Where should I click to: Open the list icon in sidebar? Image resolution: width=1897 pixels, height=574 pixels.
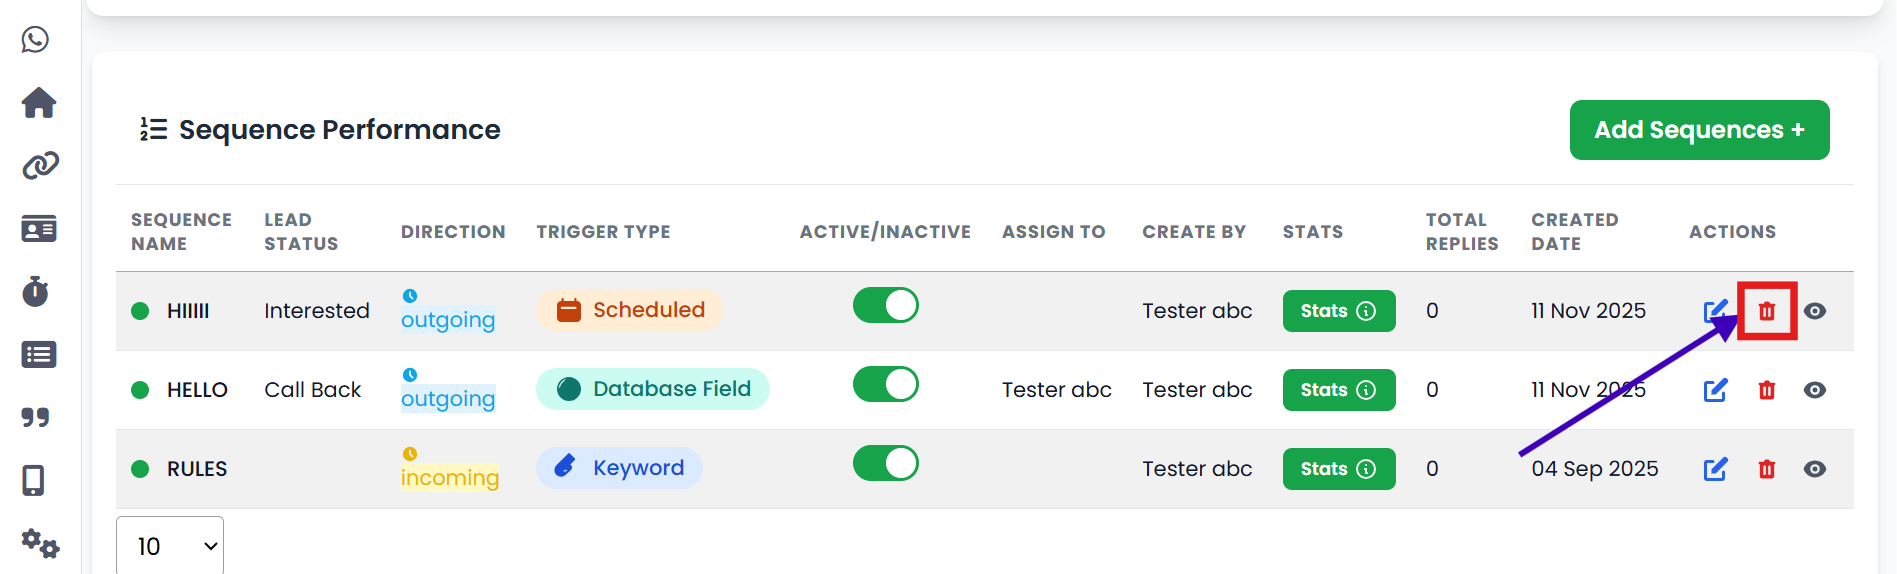tap(39, 355)
